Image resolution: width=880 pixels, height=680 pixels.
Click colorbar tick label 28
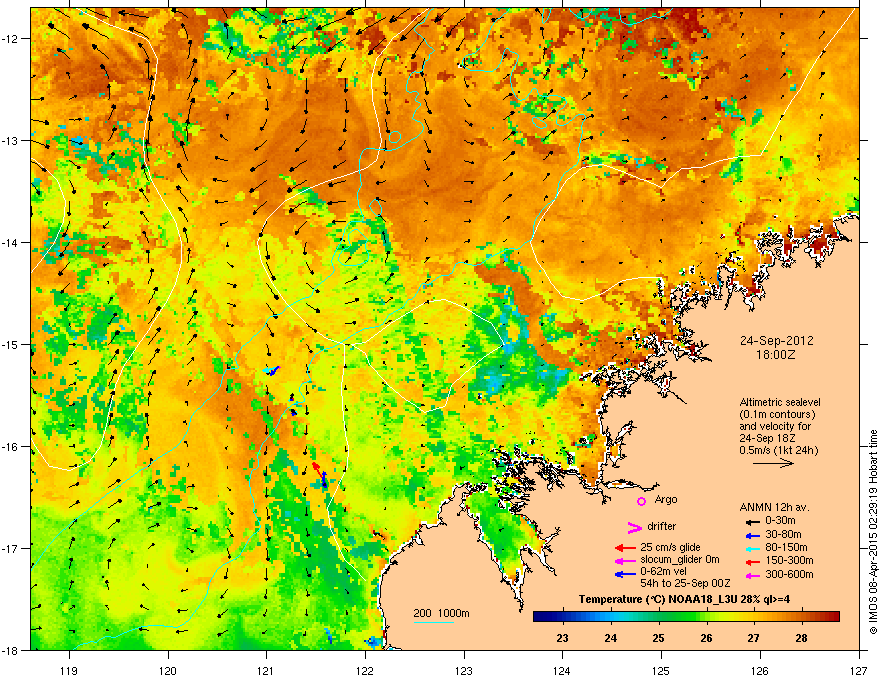point(801,638)
